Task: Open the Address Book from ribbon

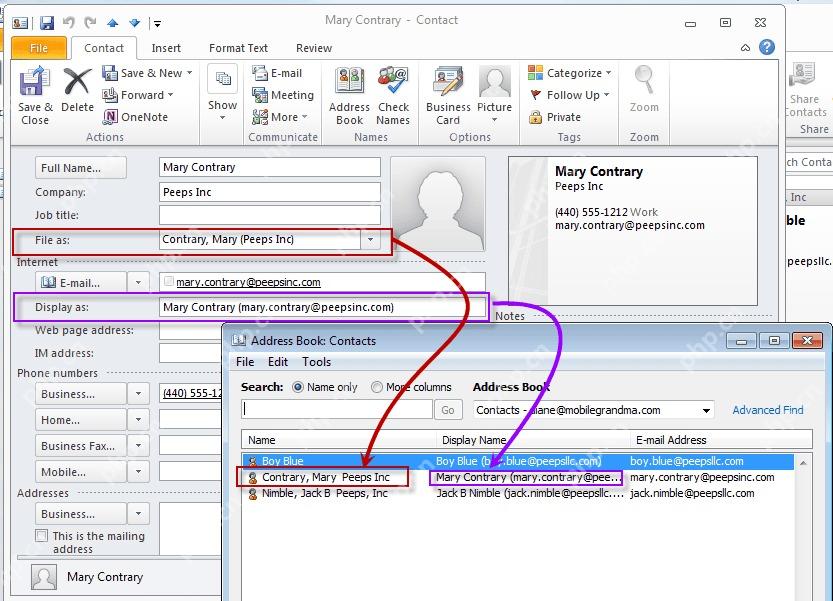Action: click(349, 96)
